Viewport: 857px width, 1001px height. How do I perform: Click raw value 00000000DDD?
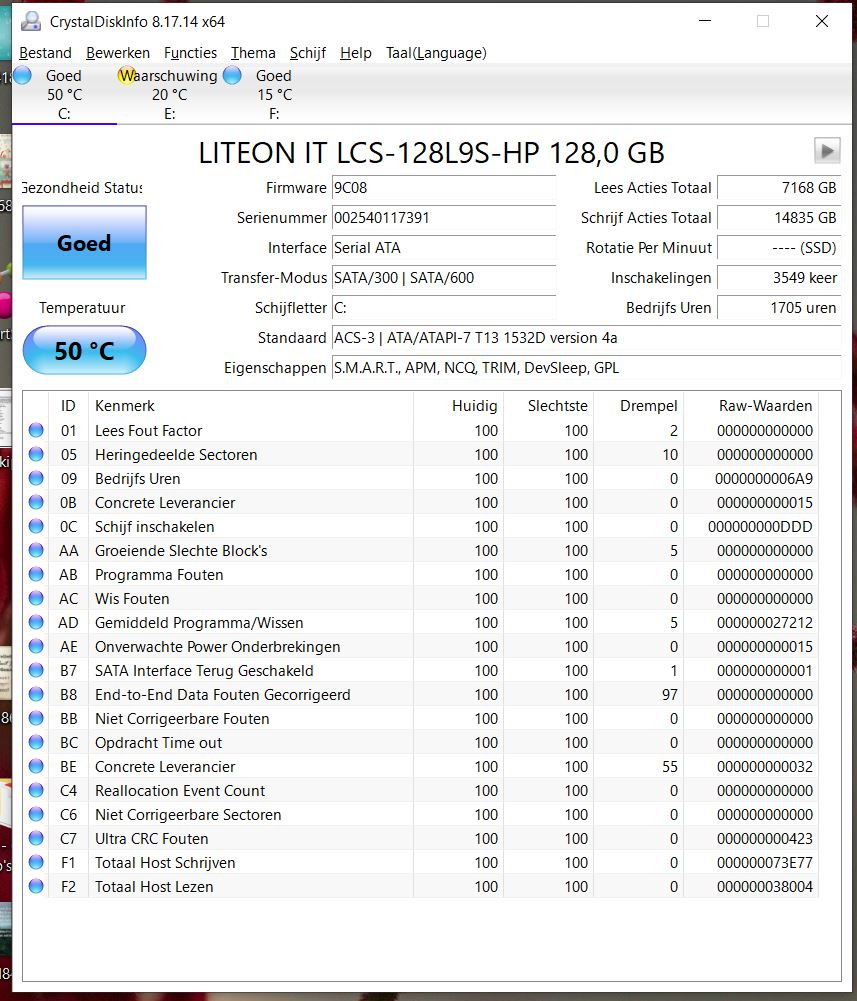pyautogui.click(x=760, y=527)
